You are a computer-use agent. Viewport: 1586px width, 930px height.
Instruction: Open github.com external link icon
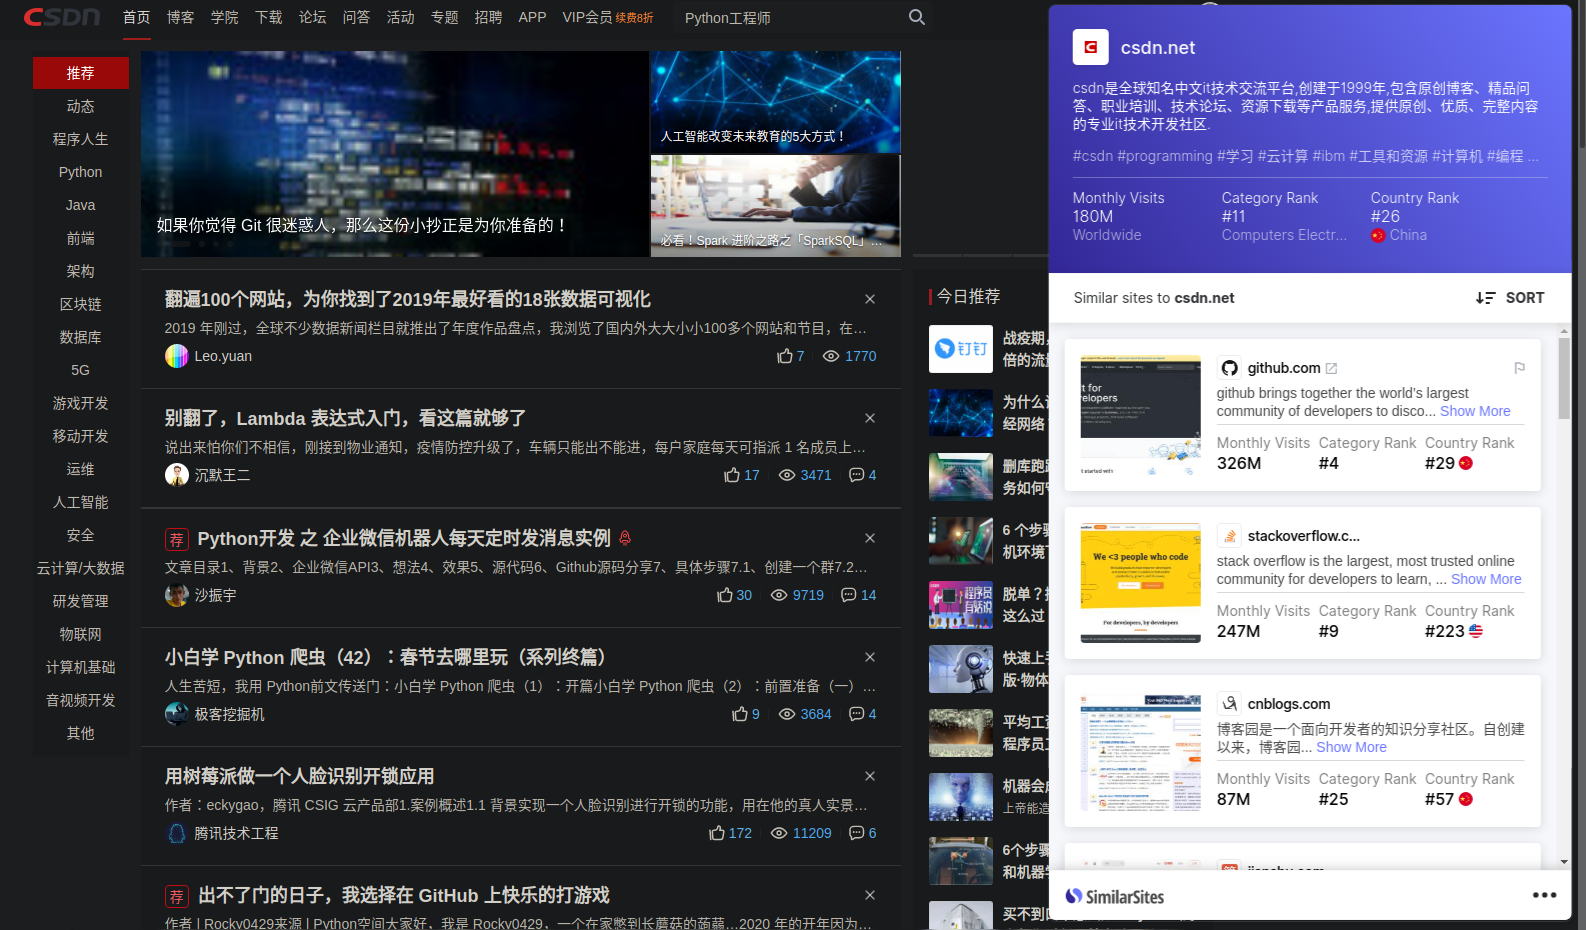[x=1331, y=368]
